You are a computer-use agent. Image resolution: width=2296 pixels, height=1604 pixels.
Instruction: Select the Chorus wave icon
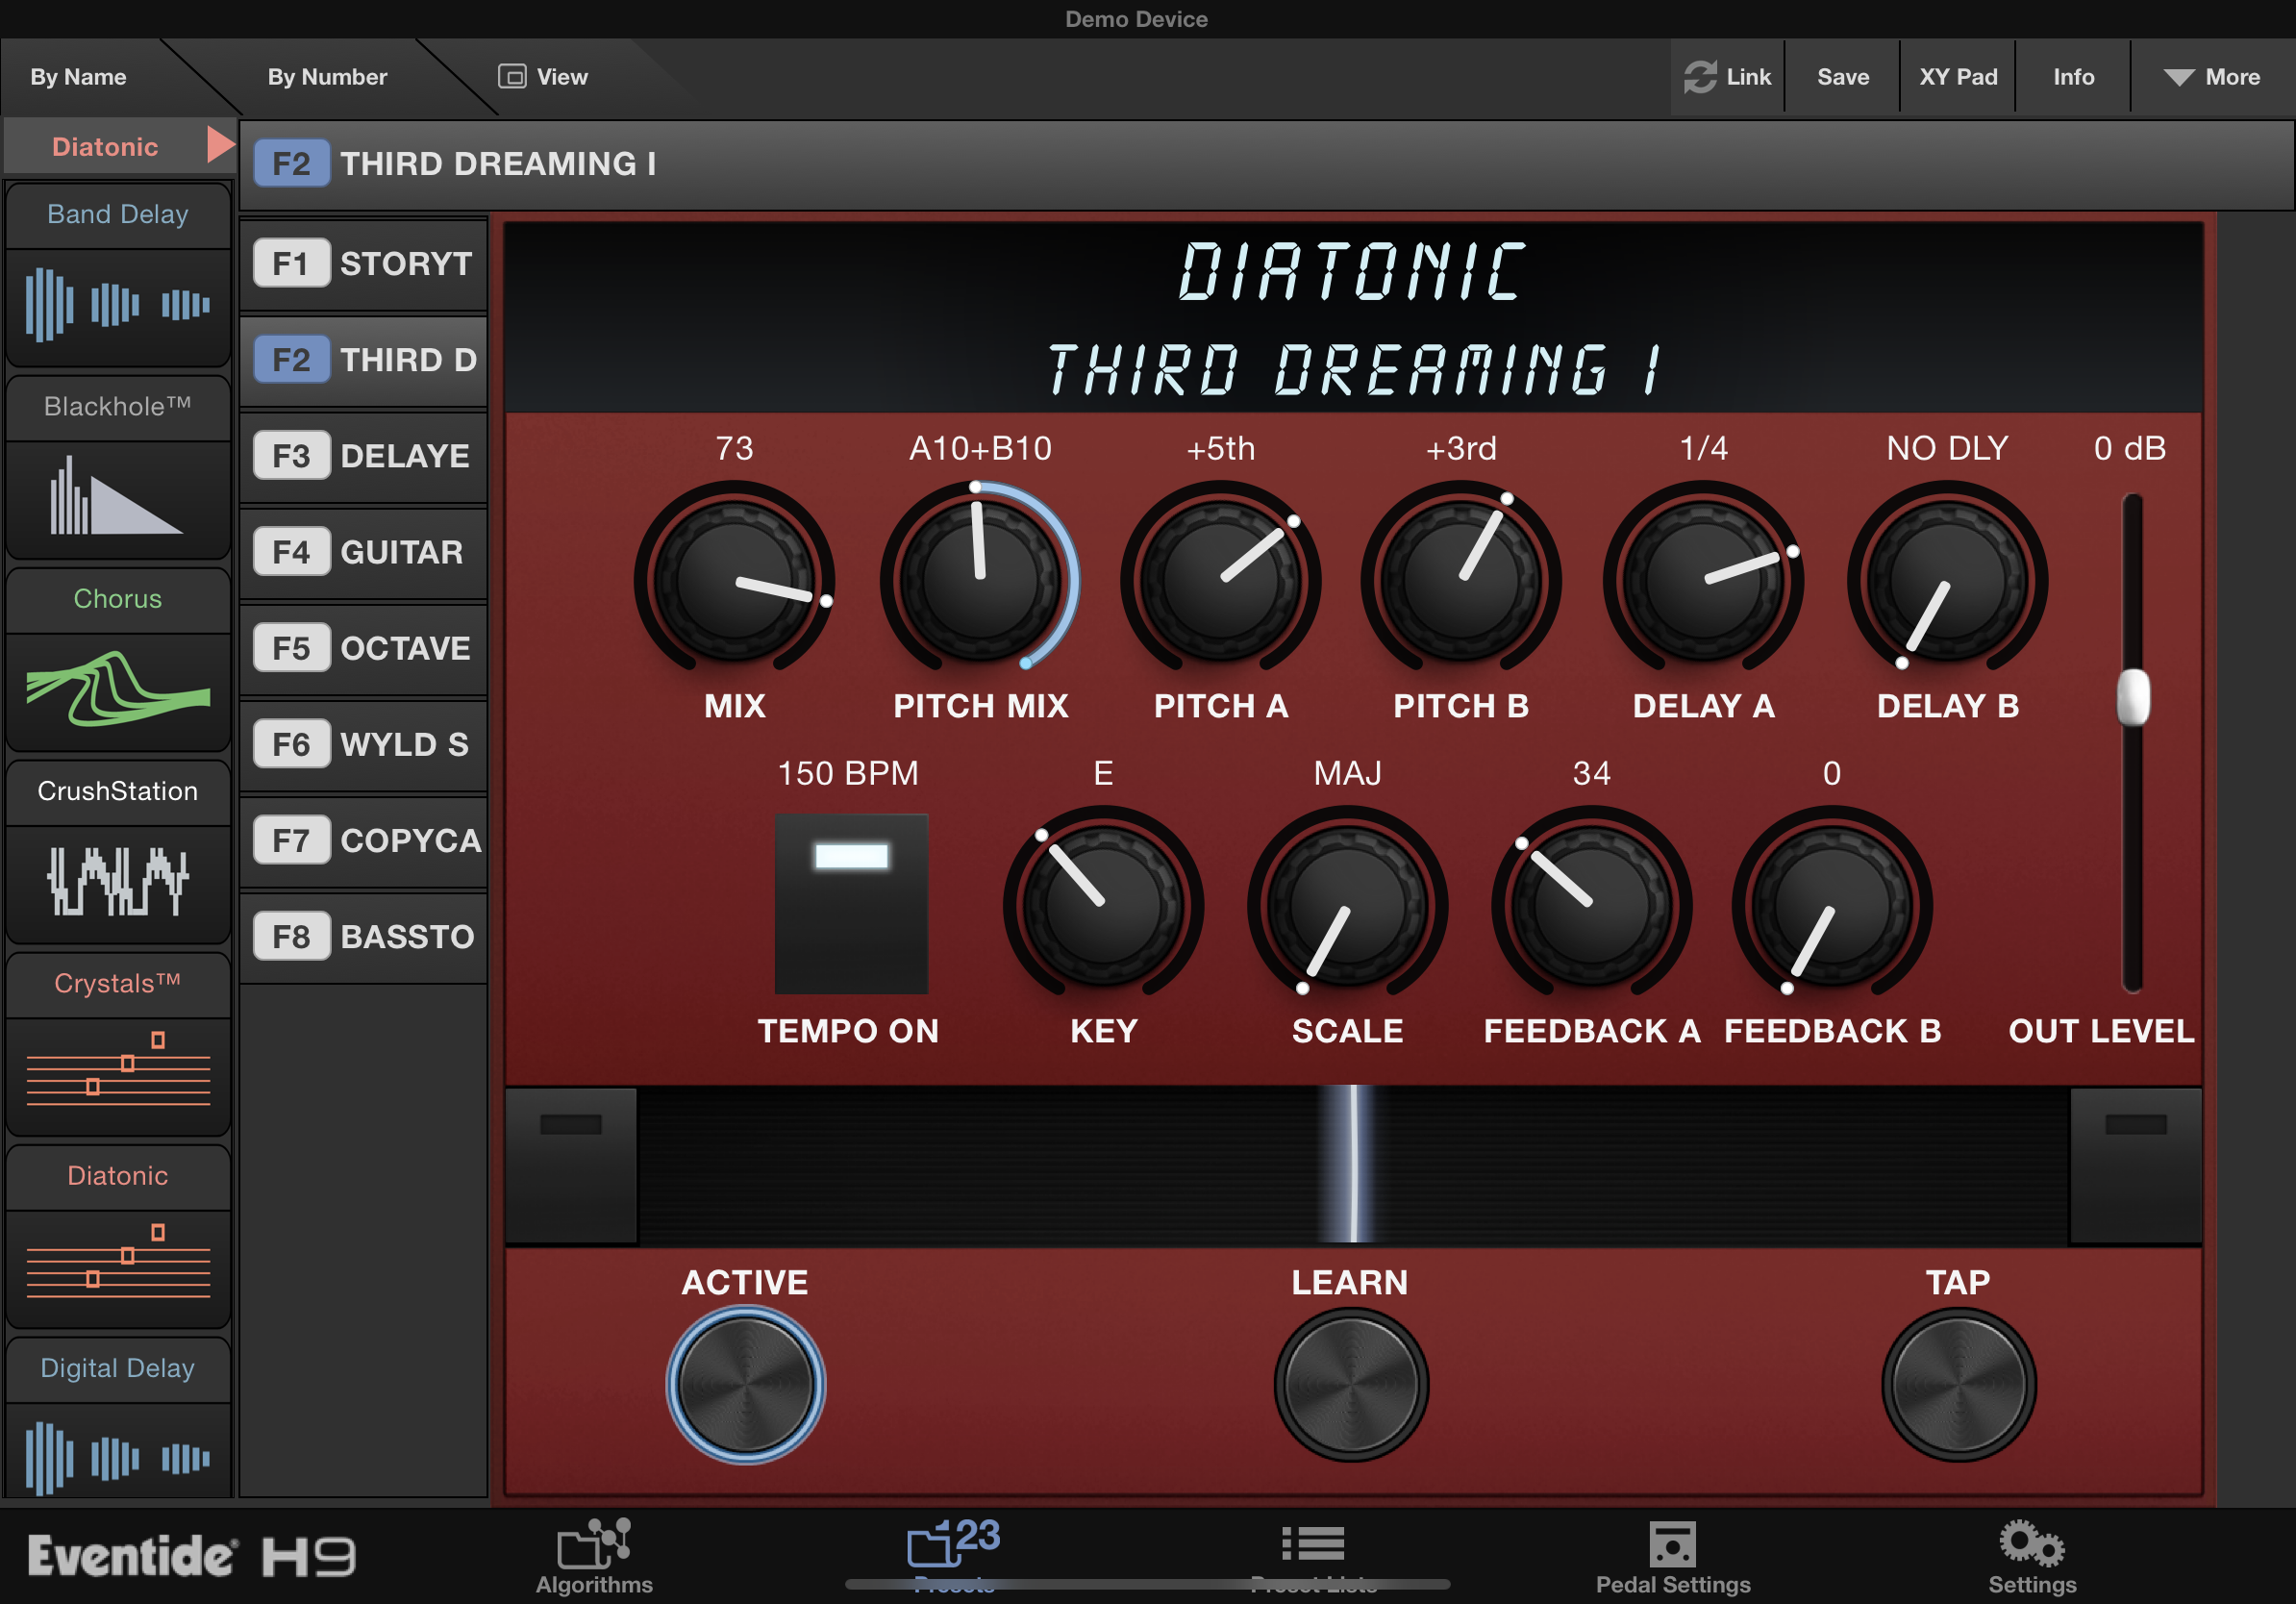point(118,688)
